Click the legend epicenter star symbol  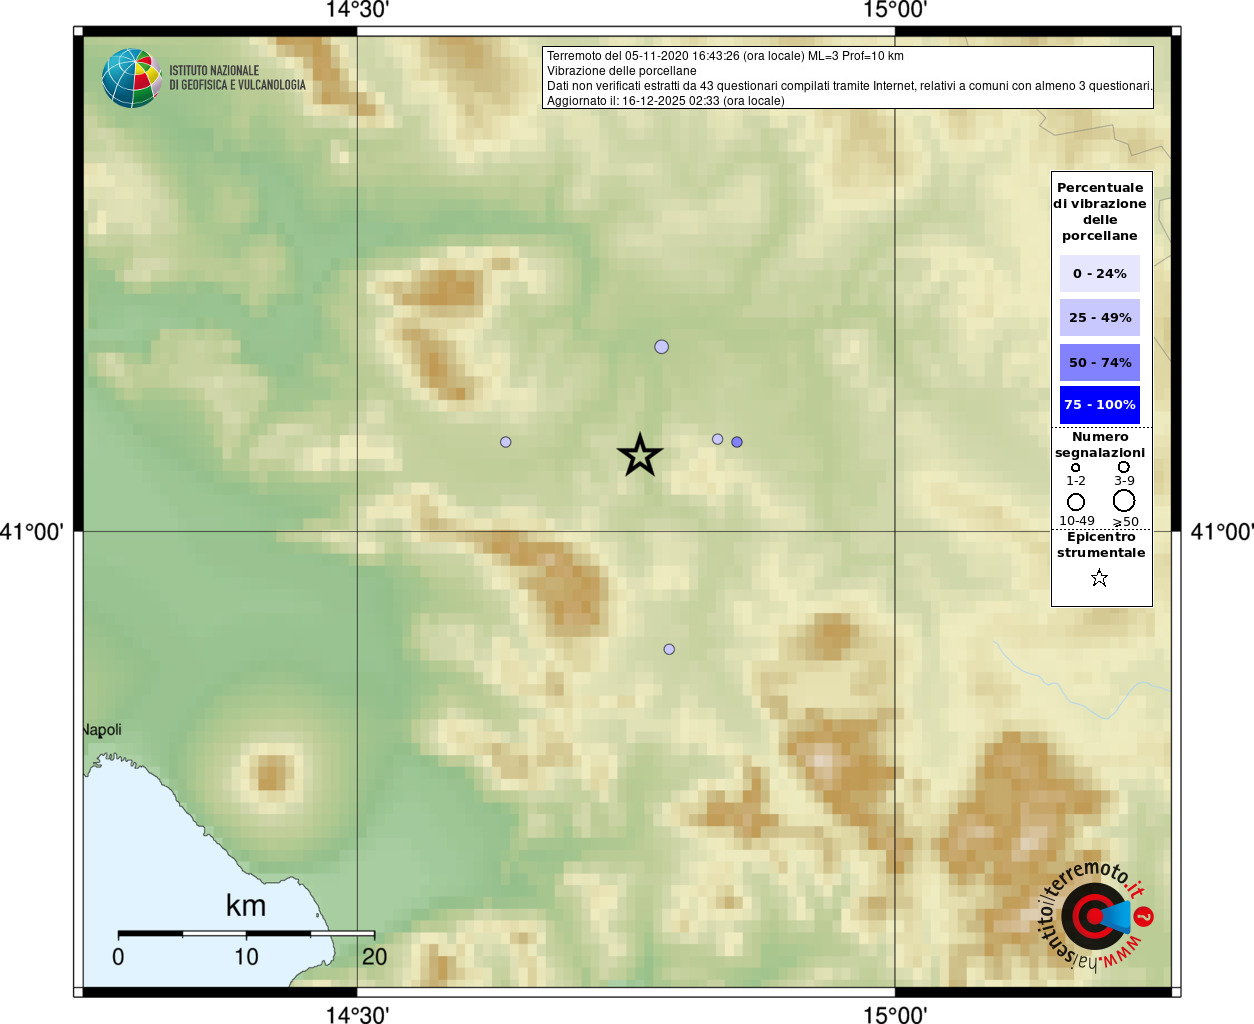click(x=1099, y=578)
